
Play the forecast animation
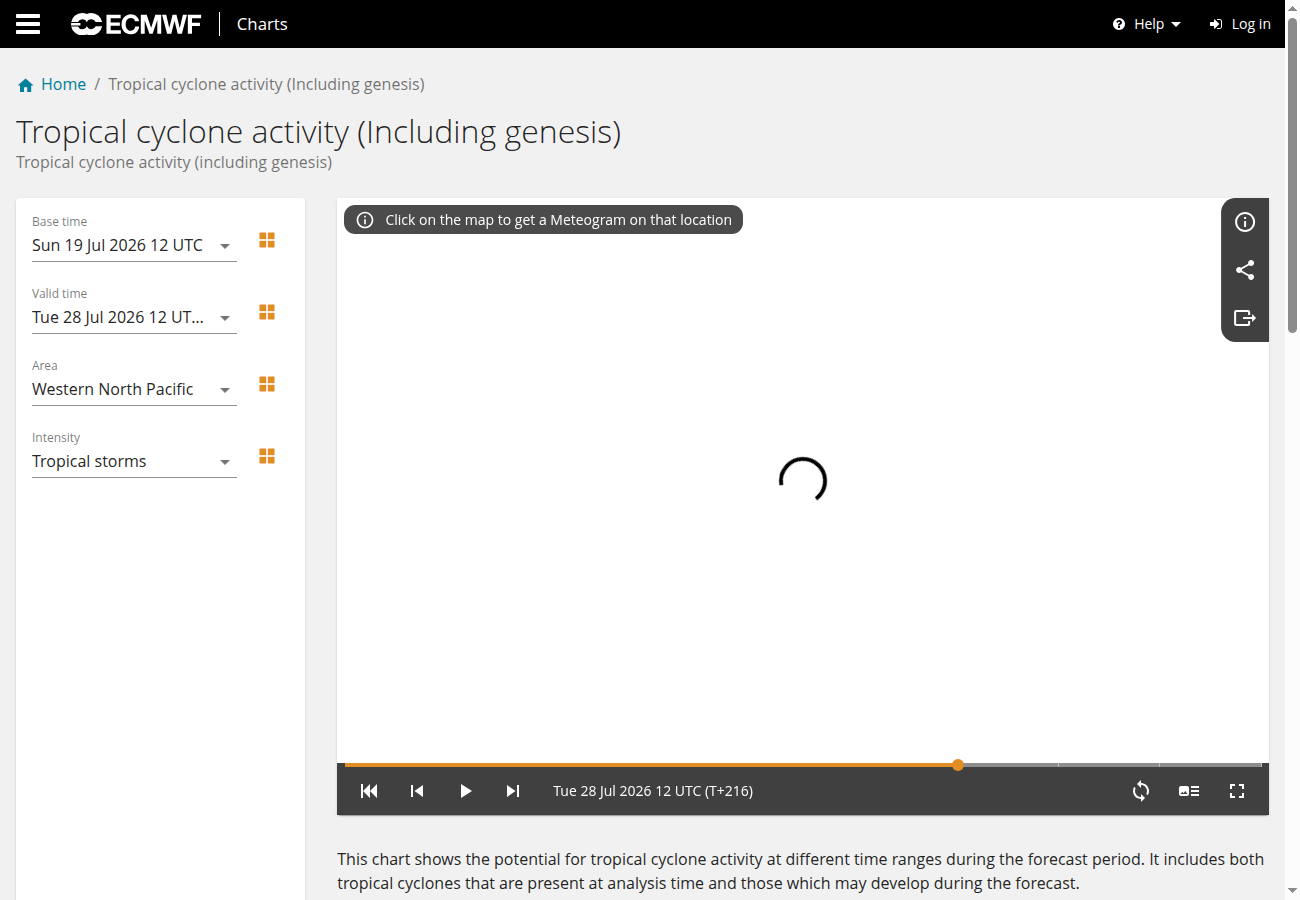click(x=465, y=791)
